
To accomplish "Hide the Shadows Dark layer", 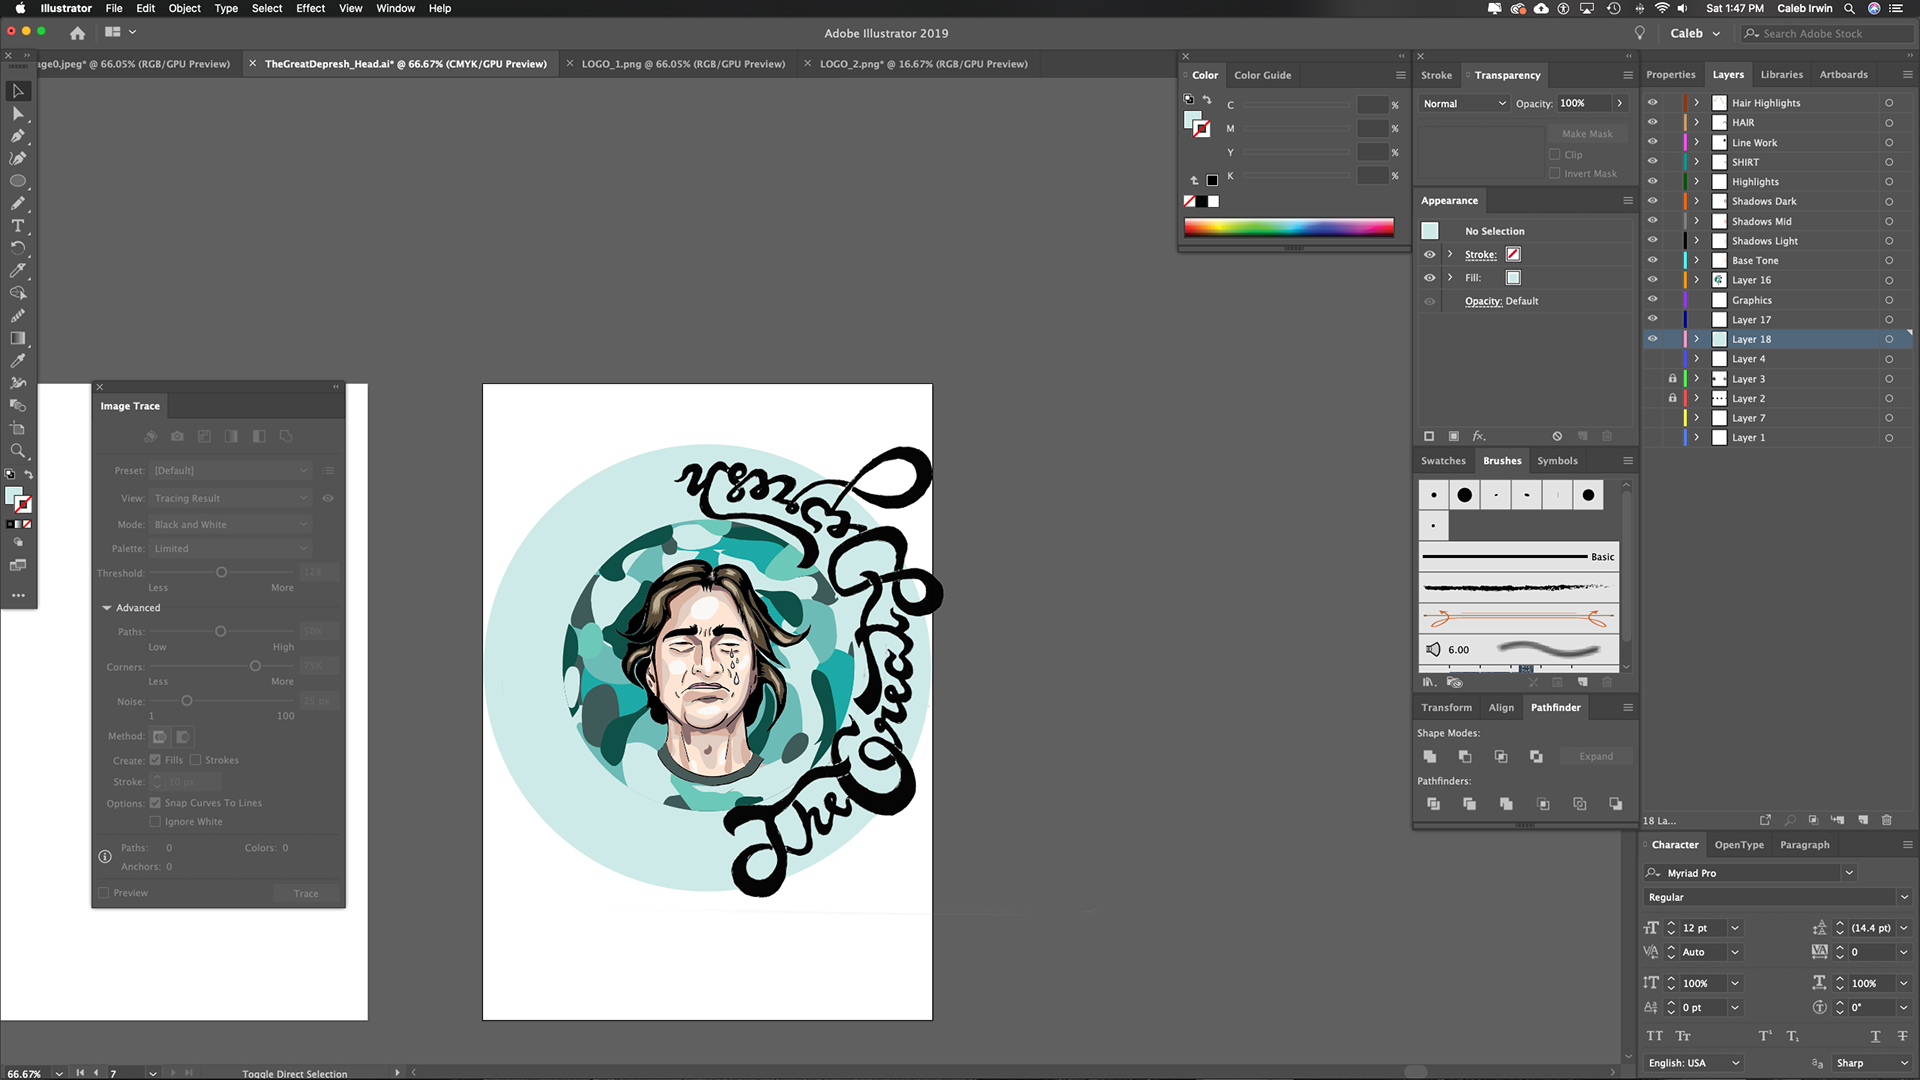I will point(1653,201).
